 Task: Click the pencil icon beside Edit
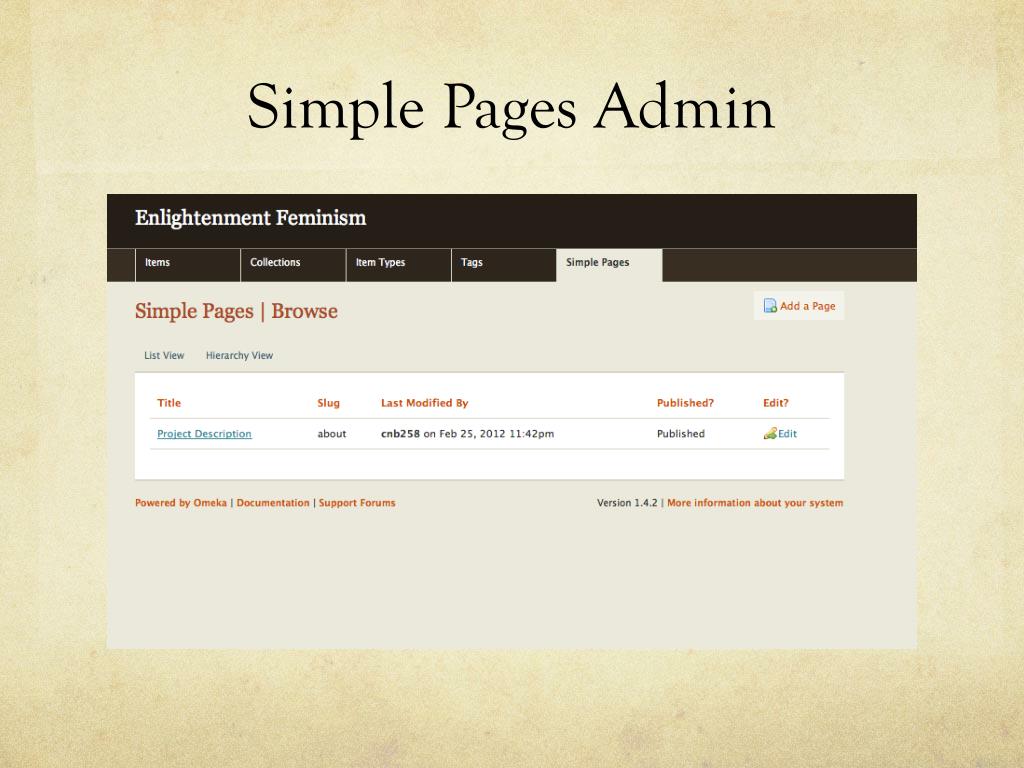770,434
